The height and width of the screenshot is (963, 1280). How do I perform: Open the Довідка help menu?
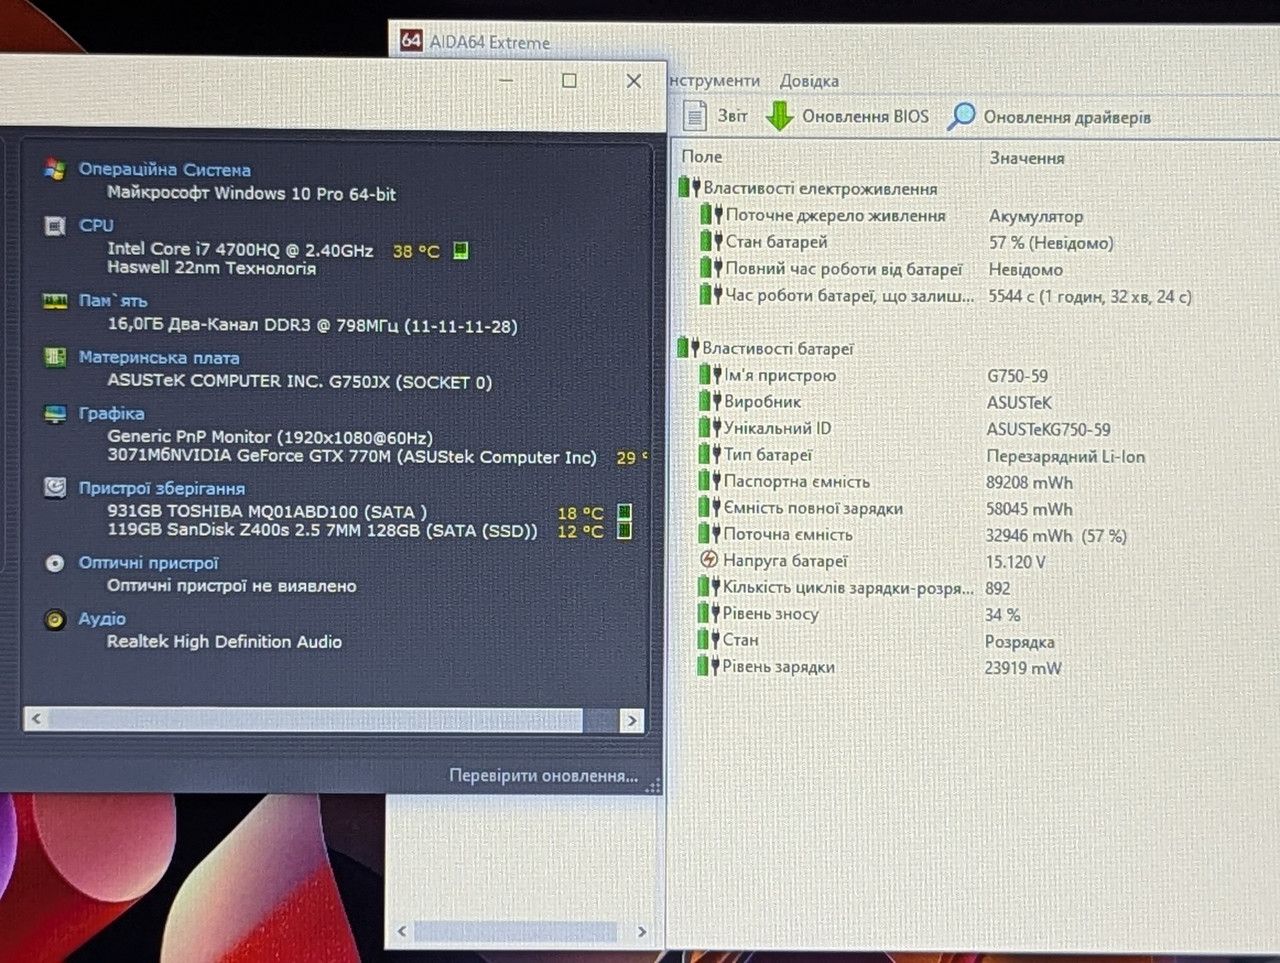809,81
